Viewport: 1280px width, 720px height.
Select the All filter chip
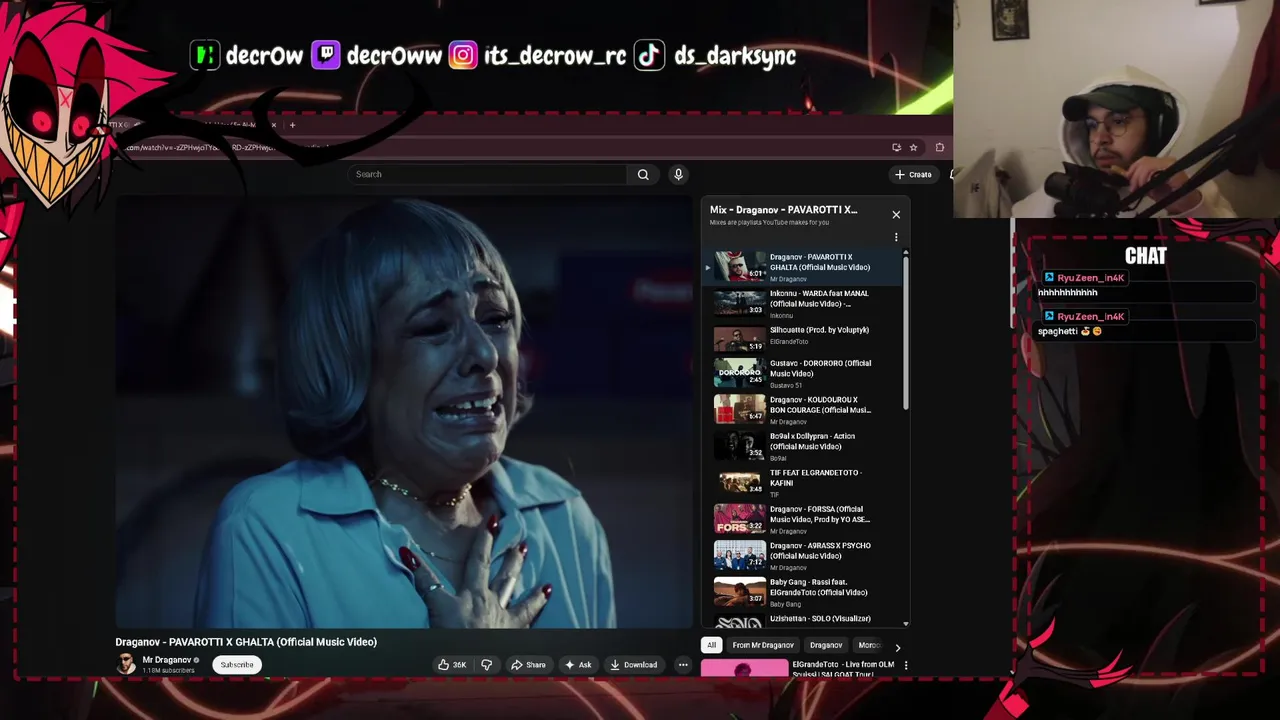pos(711,645)
